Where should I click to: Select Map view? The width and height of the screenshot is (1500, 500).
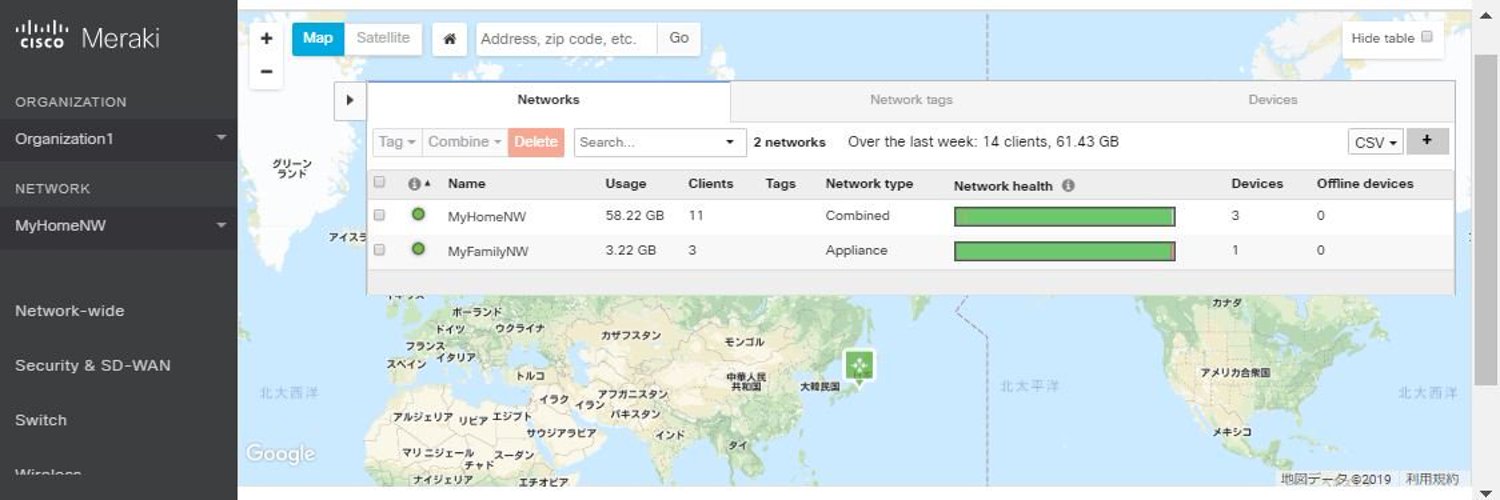pos(318,39)
